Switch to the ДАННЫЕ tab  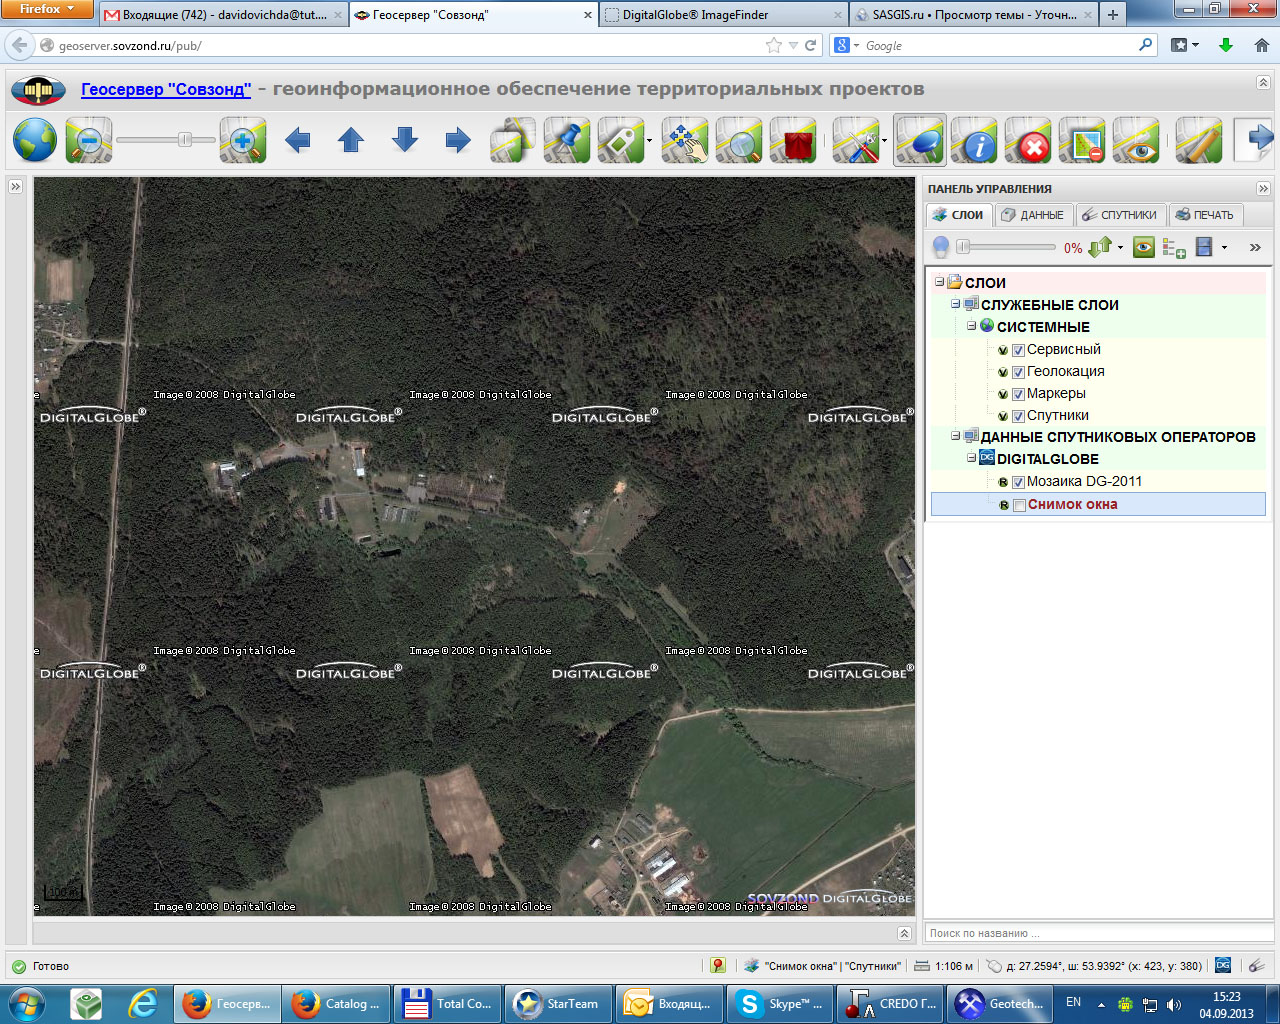[1034, 215]
